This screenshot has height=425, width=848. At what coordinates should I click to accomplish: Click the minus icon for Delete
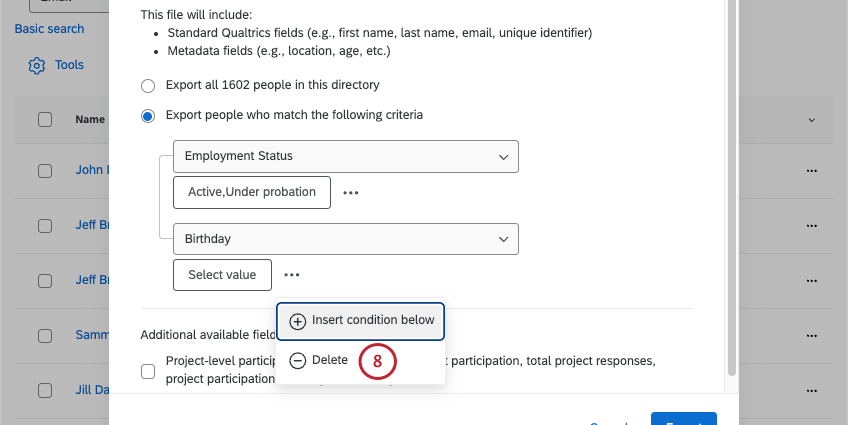point(297,360)
